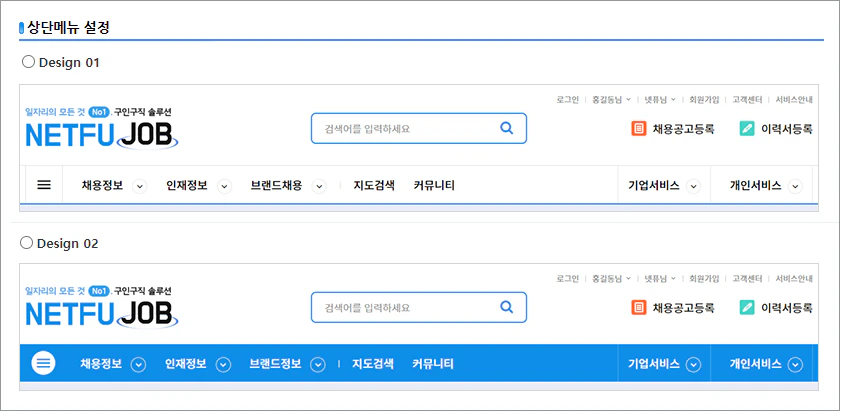This screenshot has height=411, width=841.
Task: Click the orange 채용공고등록 icon in Design 01
Action: [639, 129]
